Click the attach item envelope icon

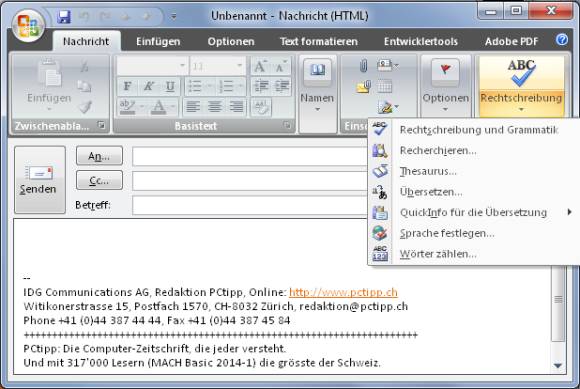pyautogui.click(x=364, y=87)
